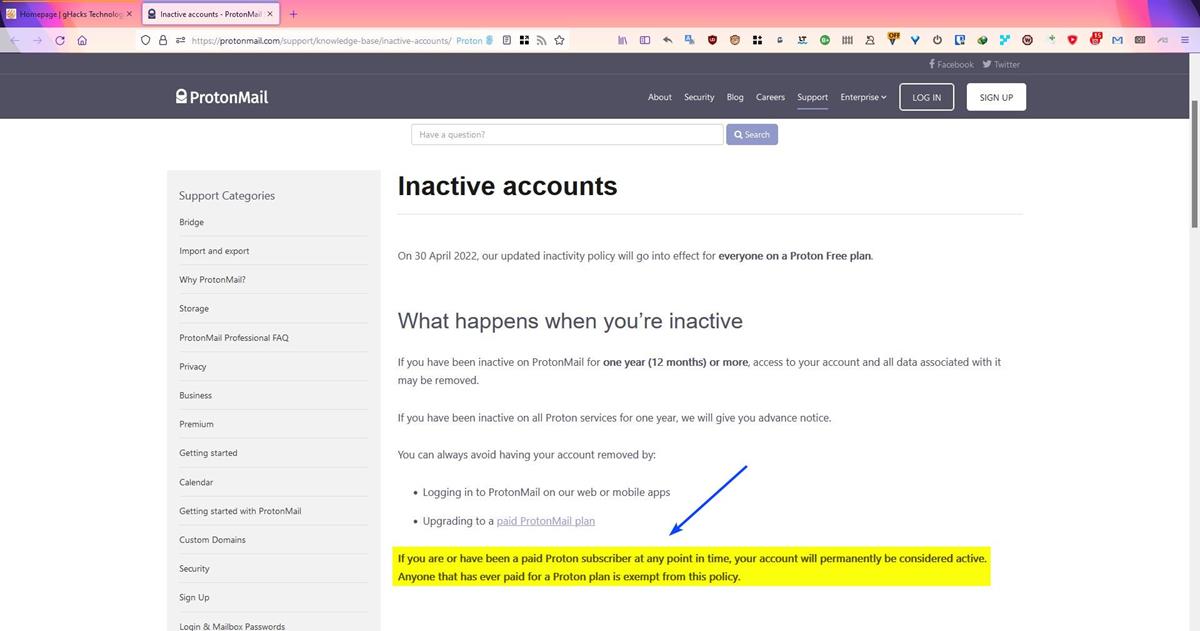Open the Firefox hamburger menu
Image resolution: width=1200 pixels, height=631 pixels.
point(1187,40)
